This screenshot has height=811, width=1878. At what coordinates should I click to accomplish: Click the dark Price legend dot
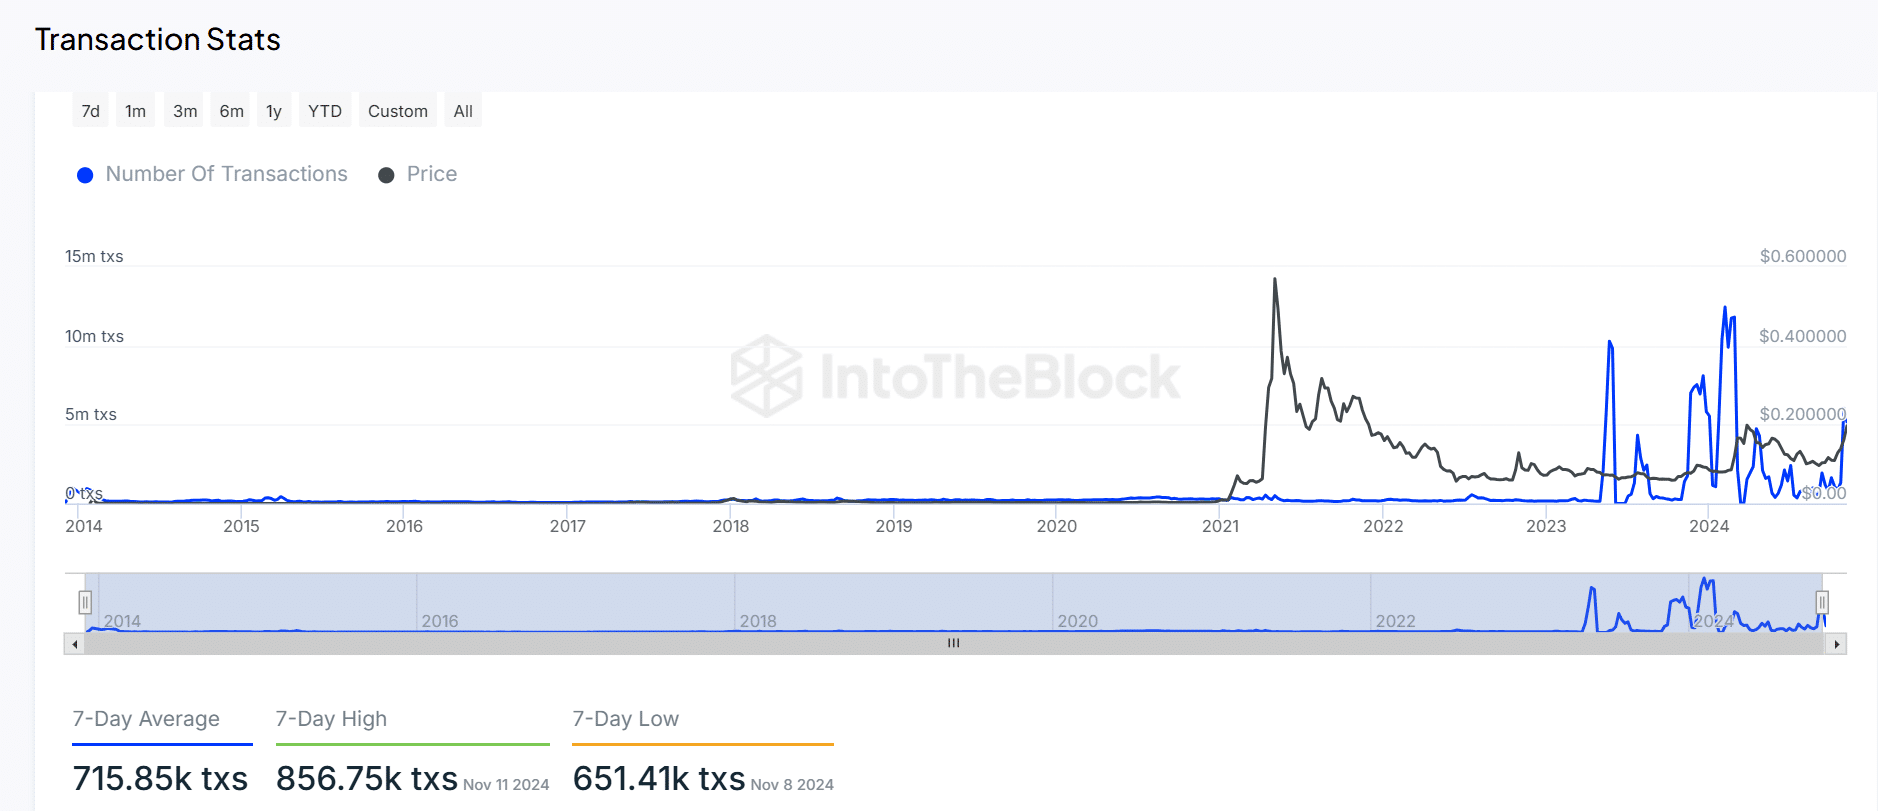click(x=386, y=175)
